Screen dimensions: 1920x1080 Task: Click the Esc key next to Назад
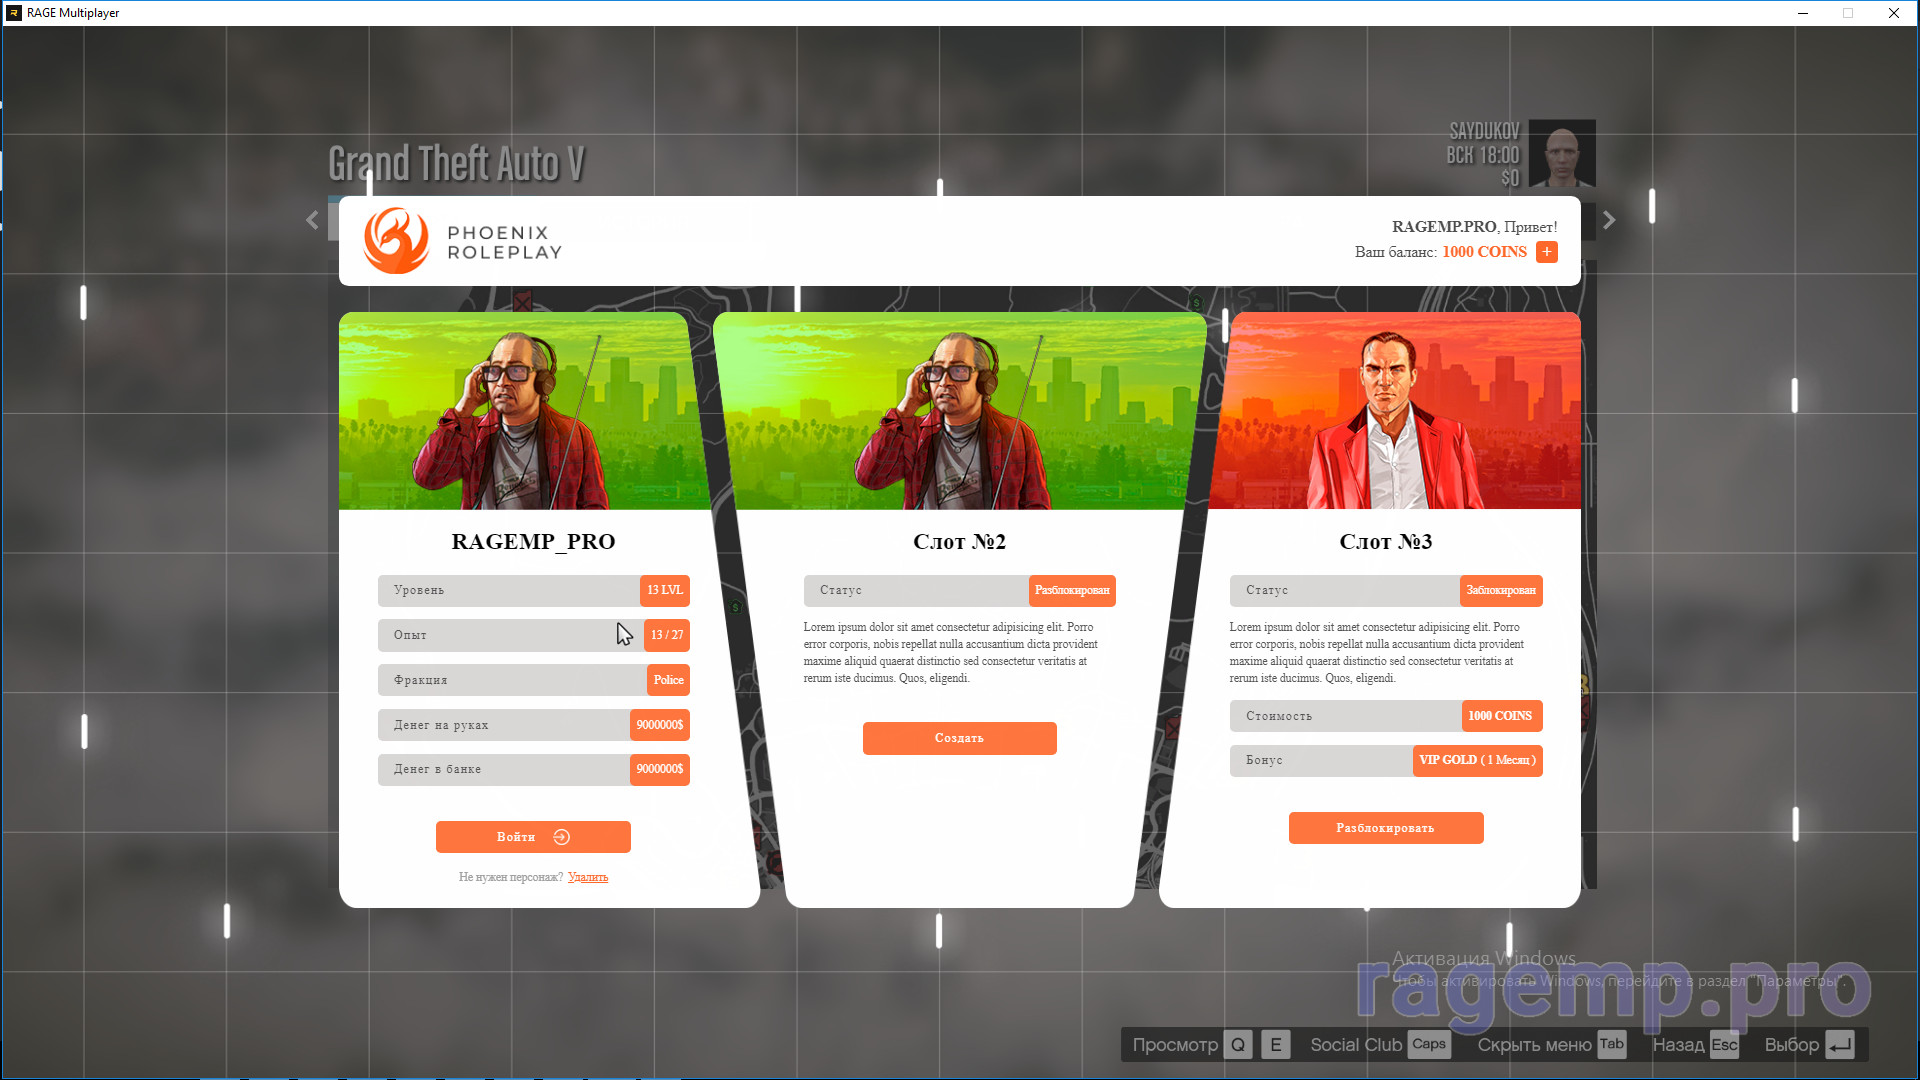point(1724,1045)
